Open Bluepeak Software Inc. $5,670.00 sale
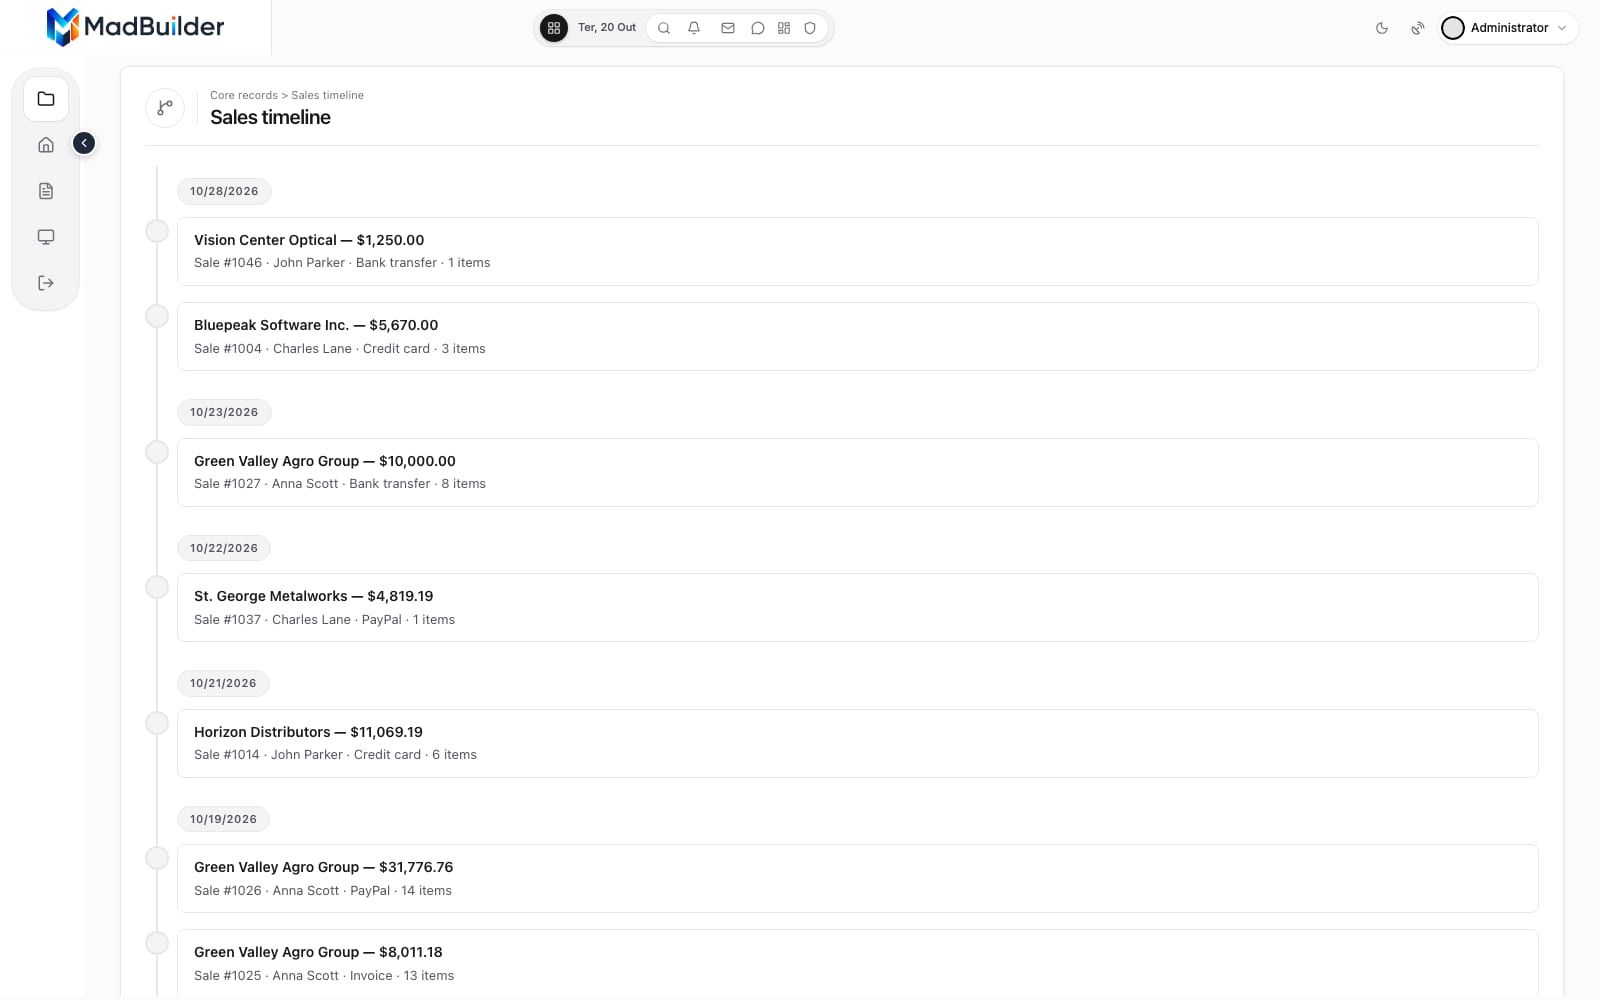Viewport: 1600px width, 1000px height. pyautogui.click(x=857, y=336)
